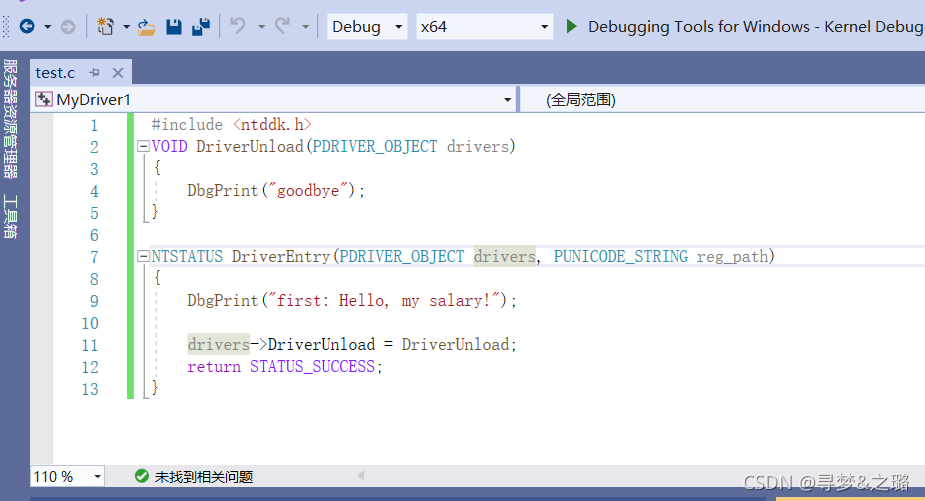Click the return keyword on line 12
This screenshot has width=925, height=501.
(214, 366)
